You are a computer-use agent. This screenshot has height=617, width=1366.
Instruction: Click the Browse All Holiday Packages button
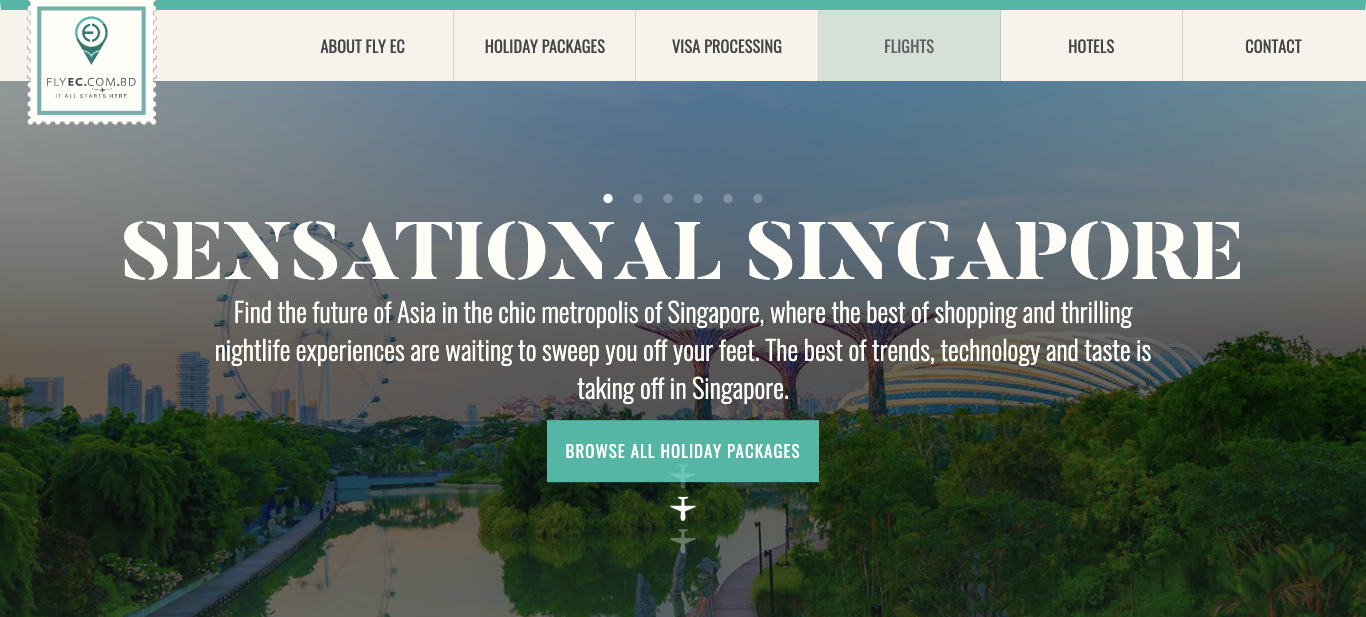[683, 451]
